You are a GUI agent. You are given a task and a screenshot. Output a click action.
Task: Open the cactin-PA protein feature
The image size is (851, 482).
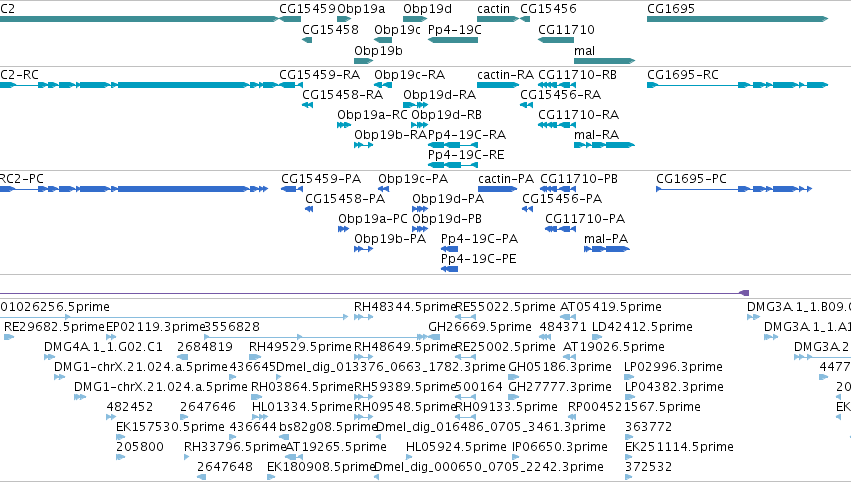pyautogui.click(x=498, y=189)
